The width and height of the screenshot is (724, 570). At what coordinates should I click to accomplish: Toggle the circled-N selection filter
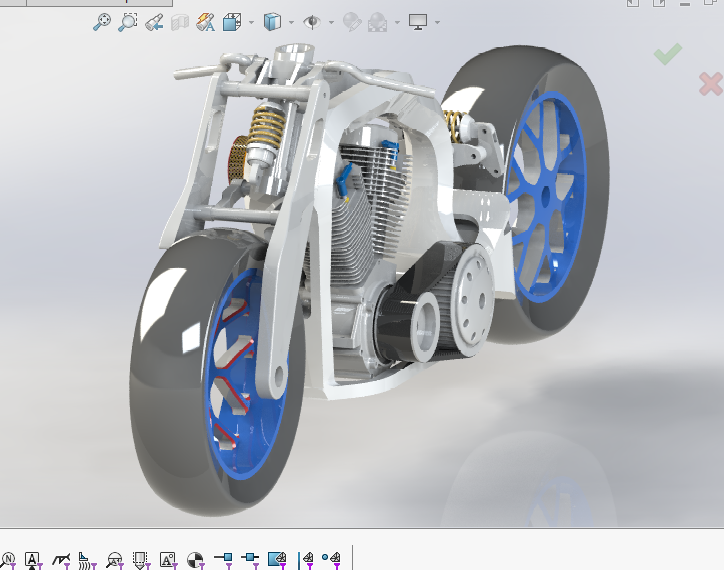(8, 559)
